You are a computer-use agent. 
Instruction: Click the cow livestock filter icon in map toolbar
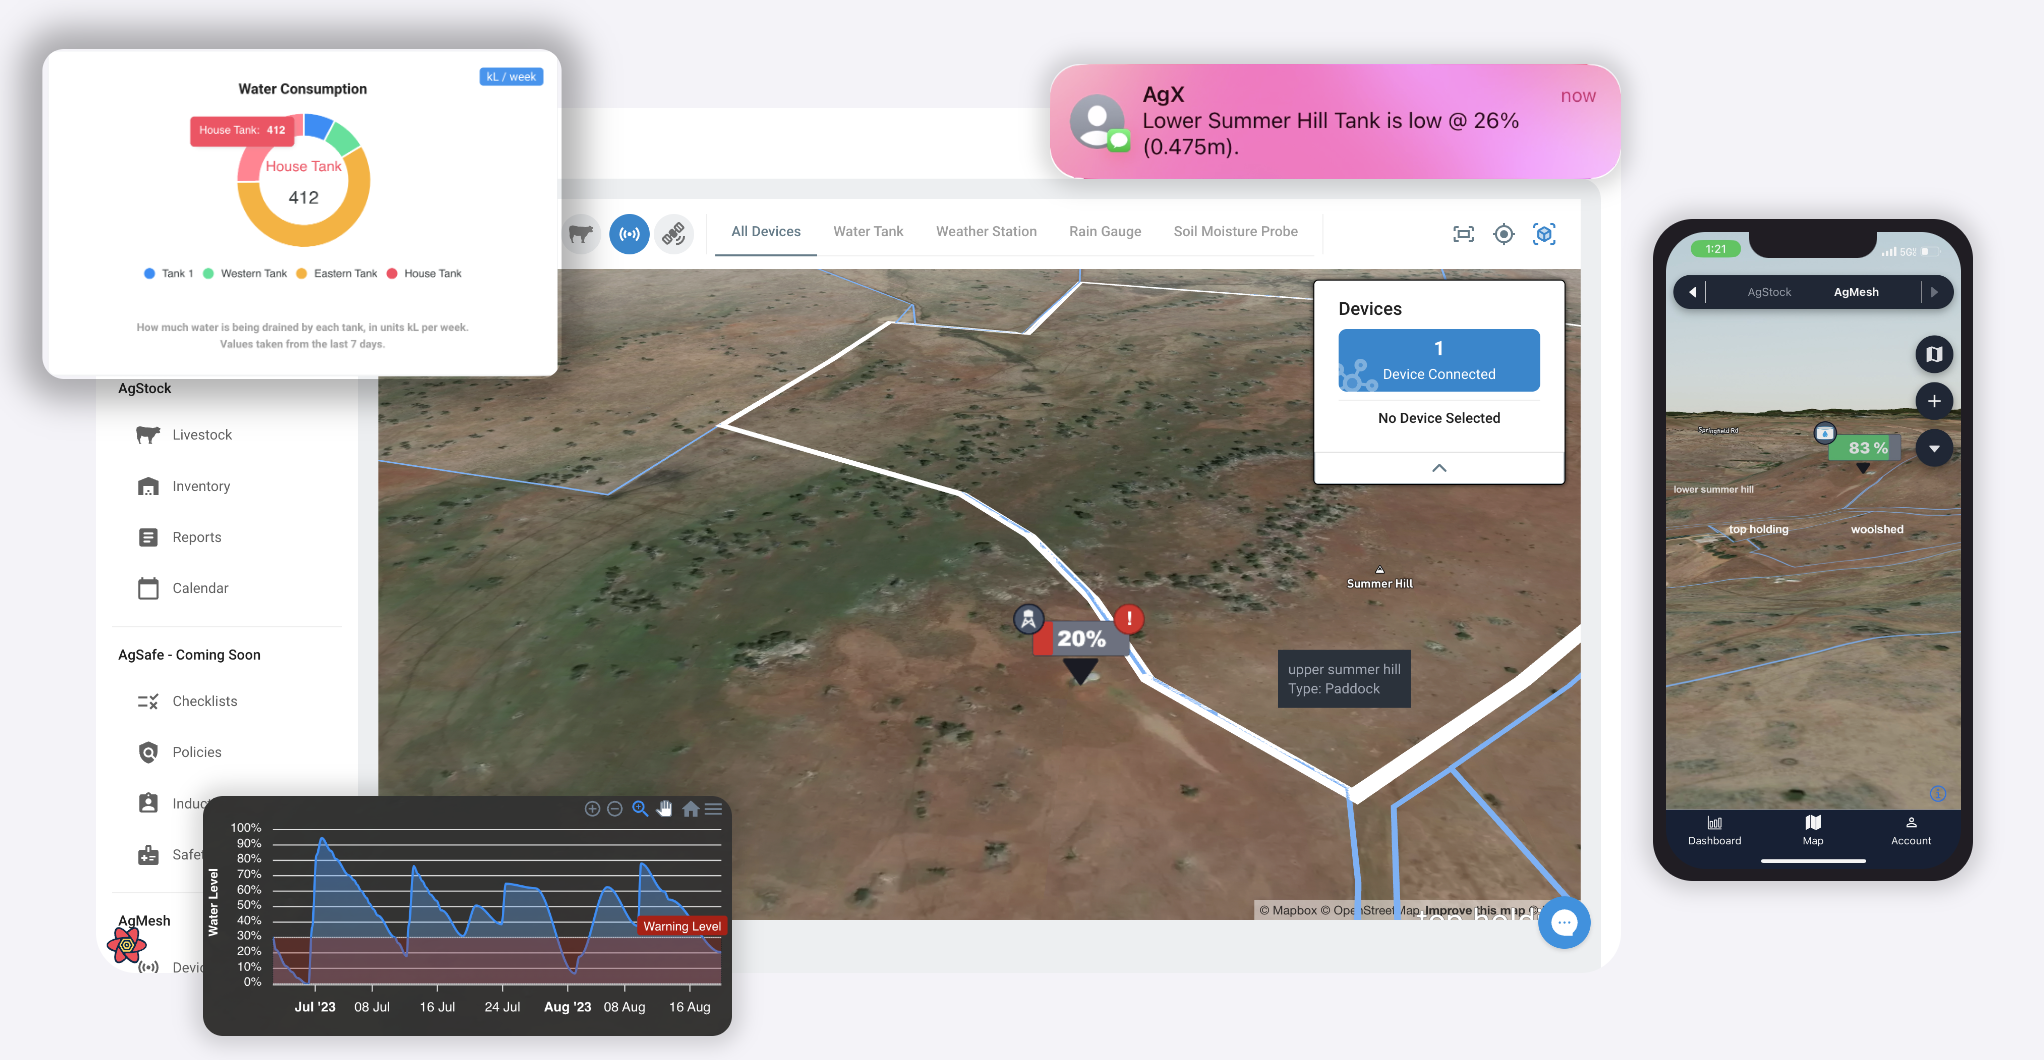pos(581,234)
